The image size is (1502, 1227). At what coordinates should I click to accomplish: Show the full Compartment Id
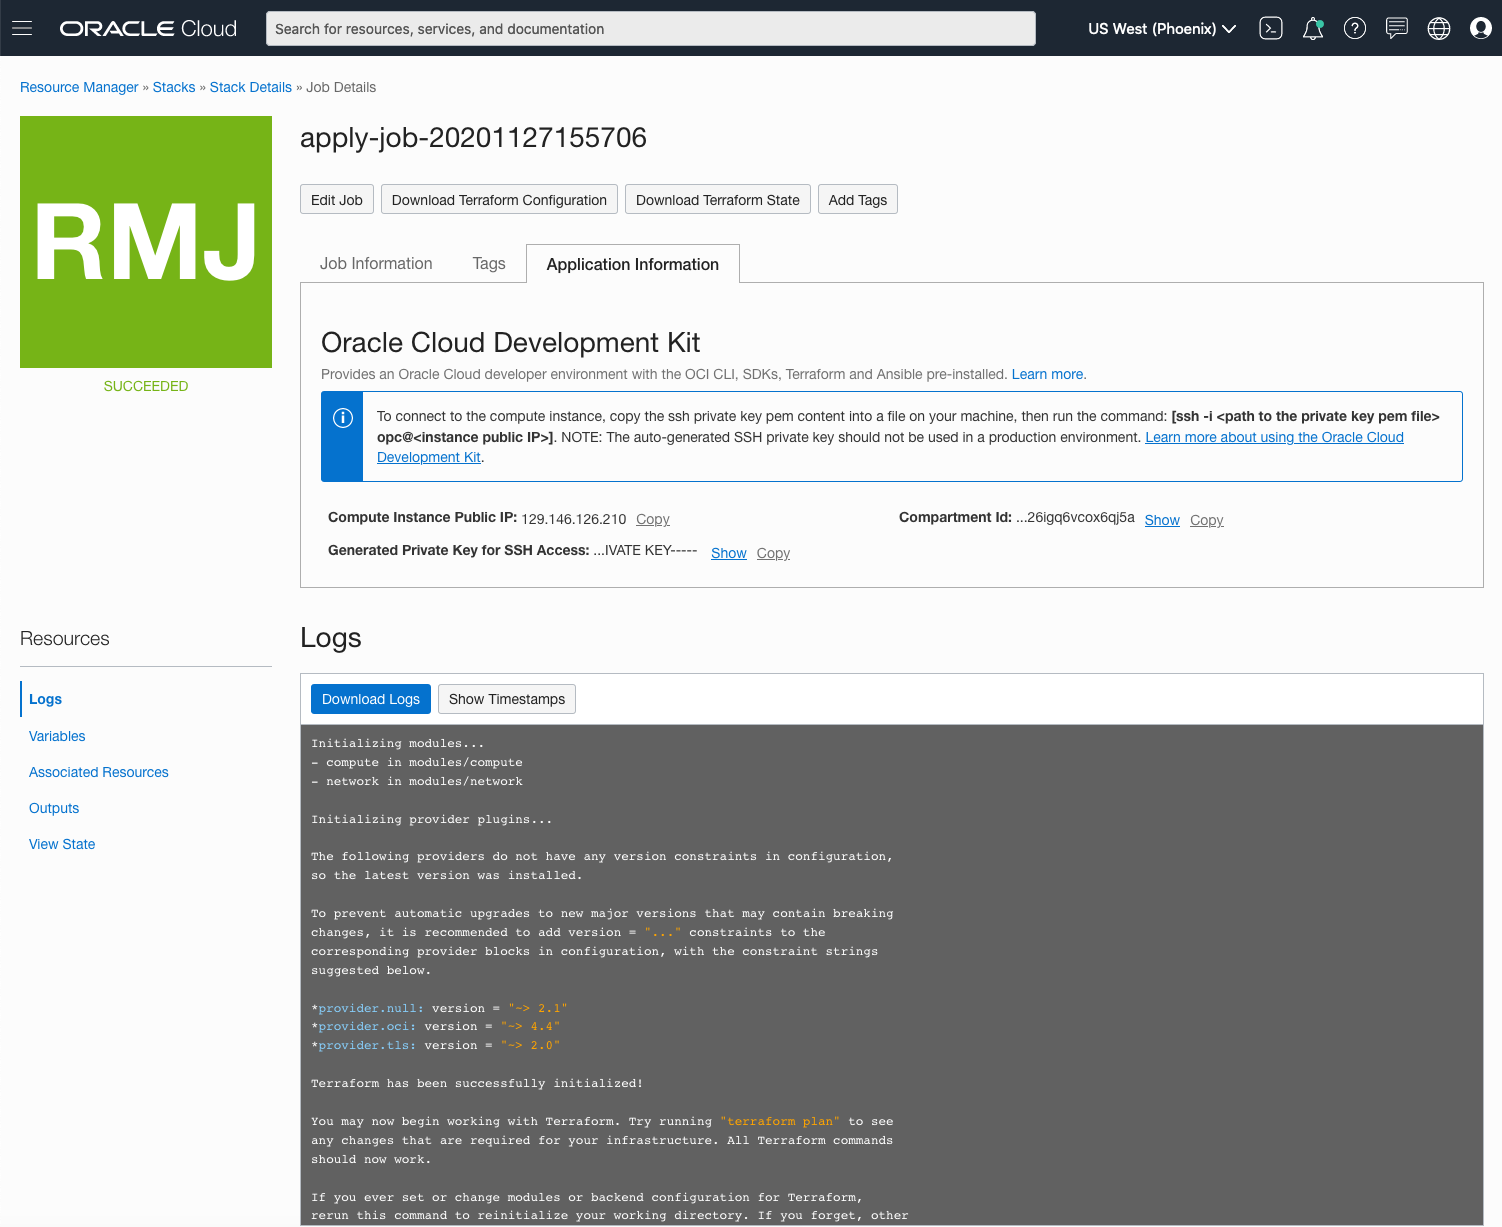click(x=1162, y=520)
